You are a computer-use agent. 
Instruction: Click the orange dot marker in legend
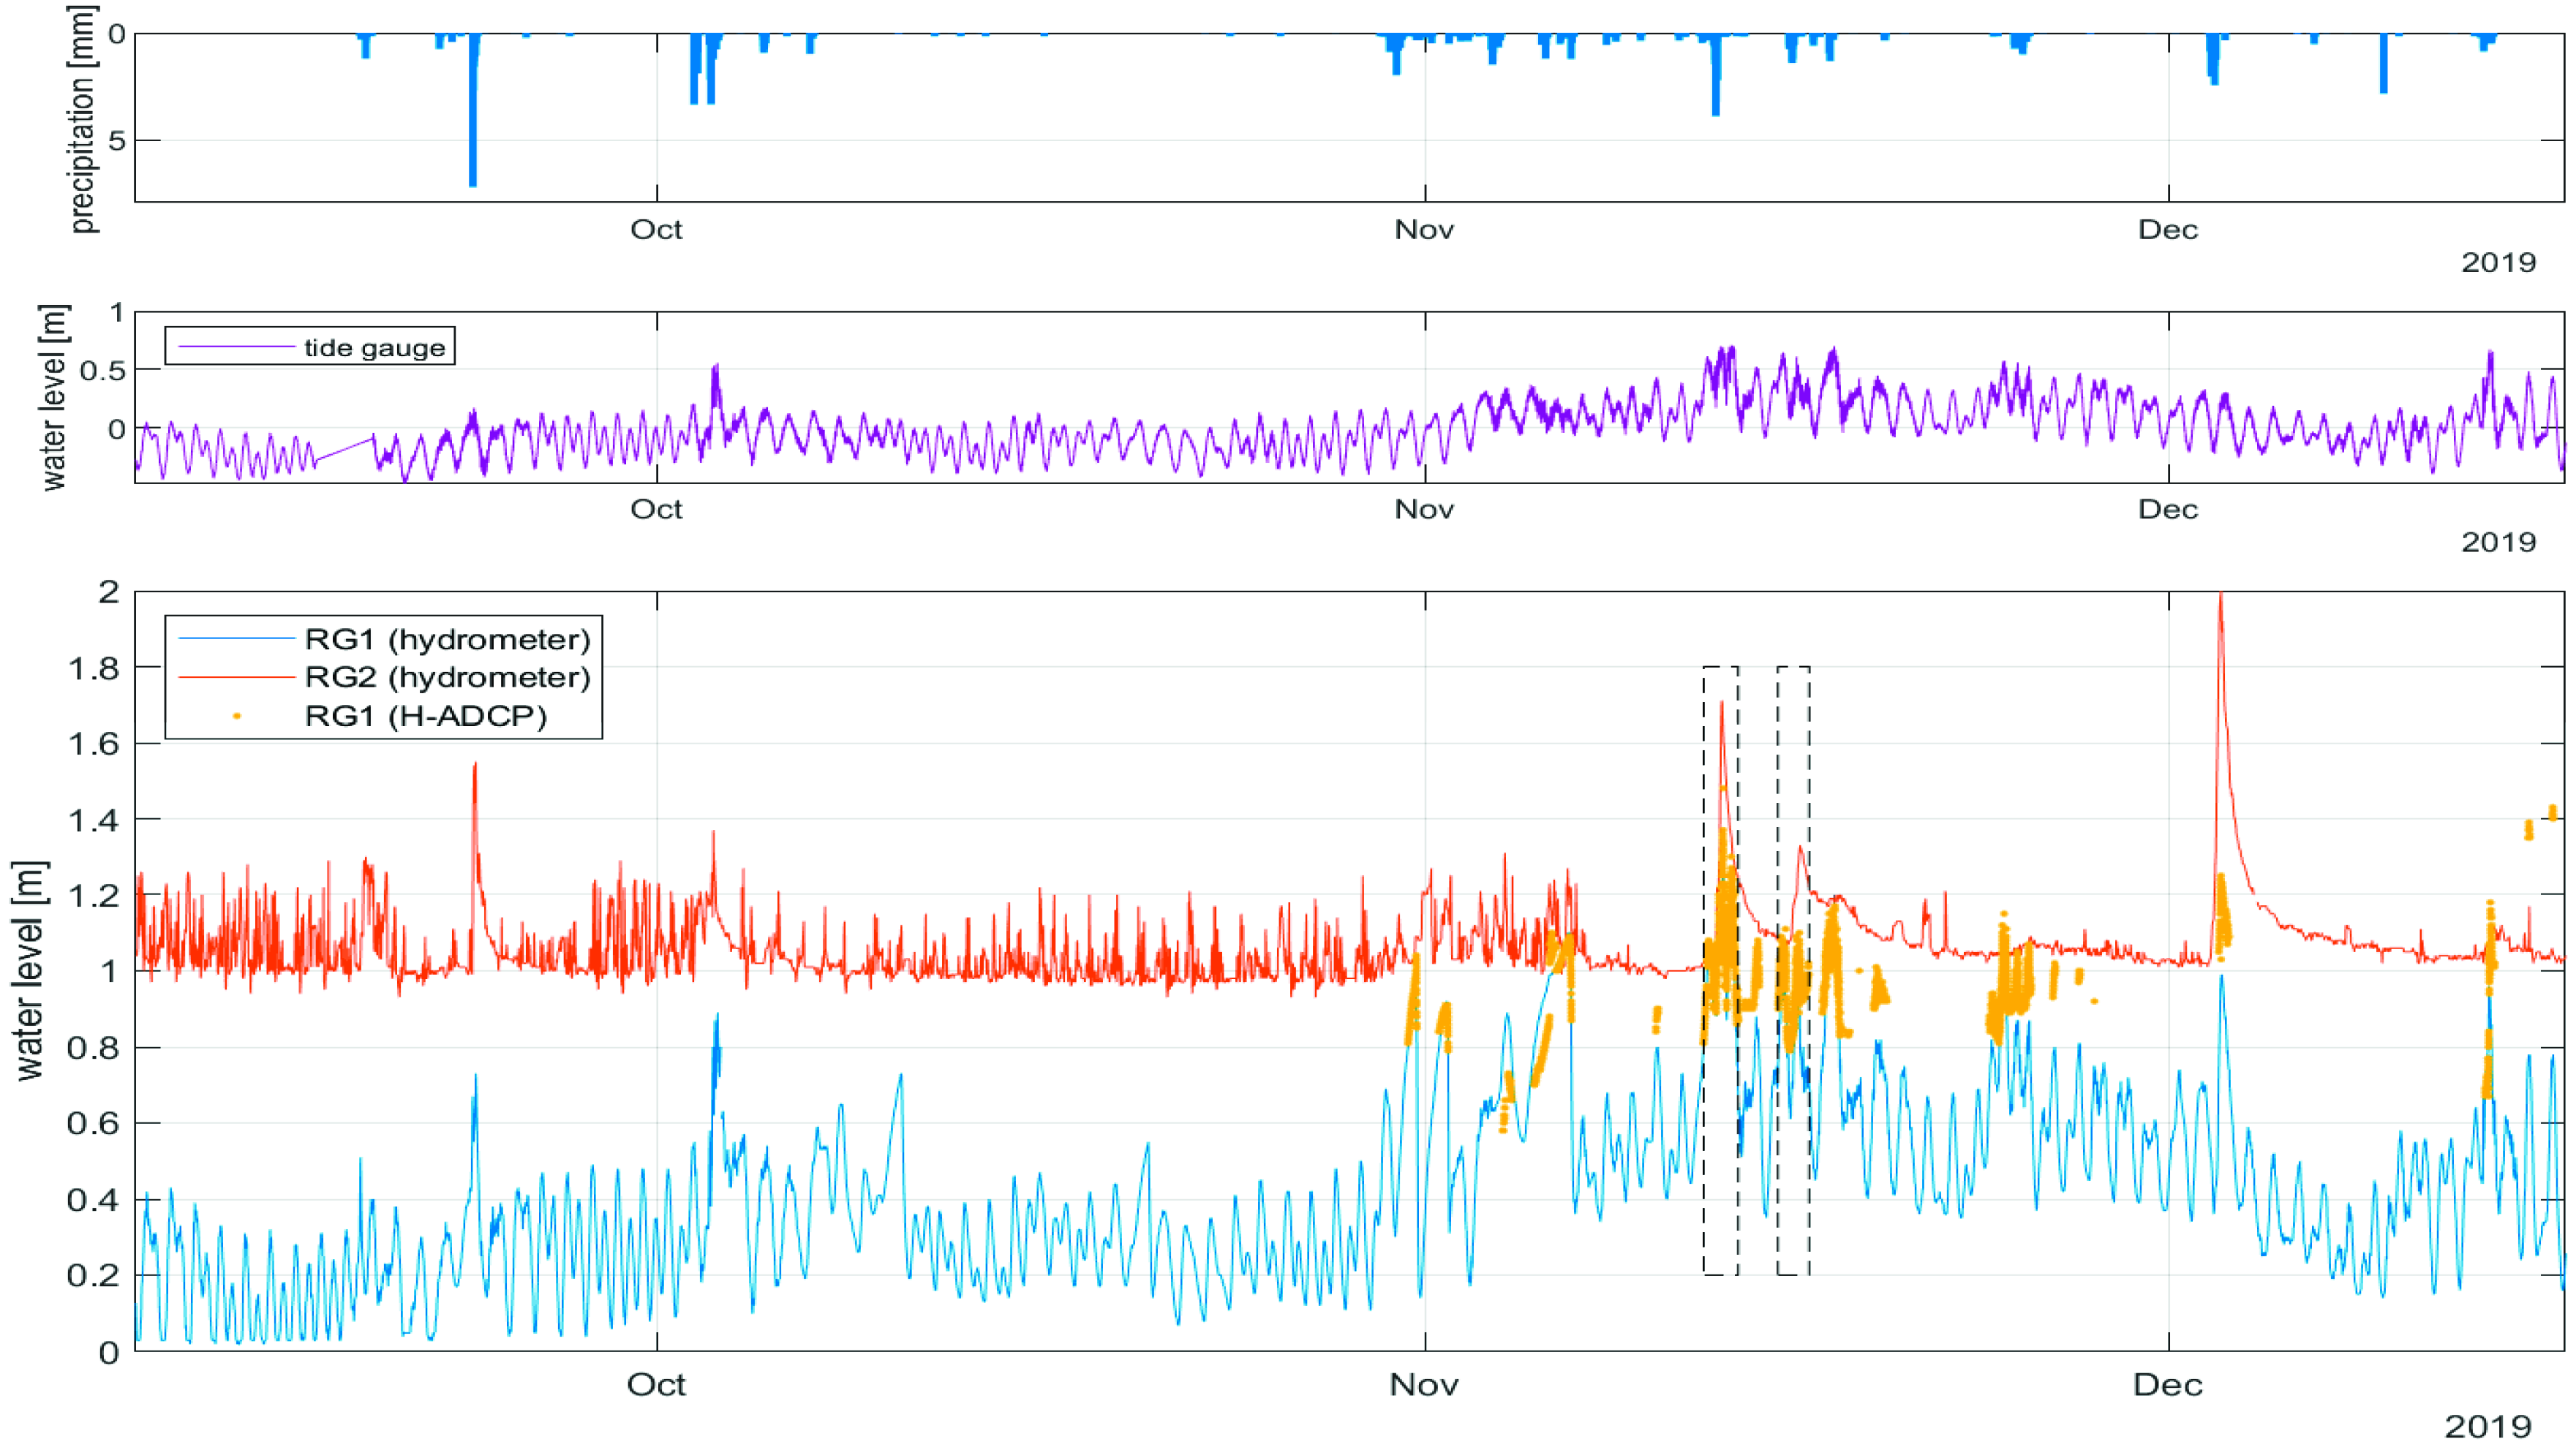236,716
